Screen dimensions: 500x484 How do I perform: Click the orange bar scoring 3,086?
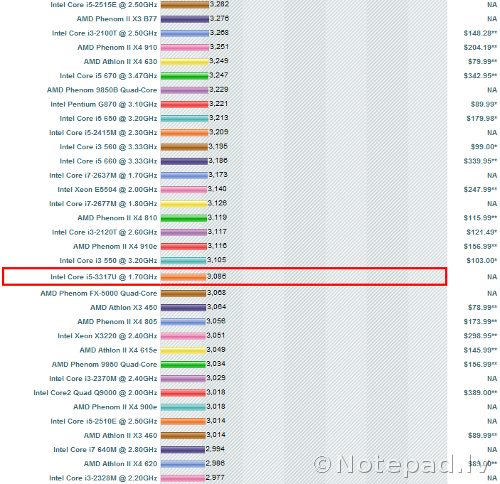pyautogui.click(x=183, y=277)
